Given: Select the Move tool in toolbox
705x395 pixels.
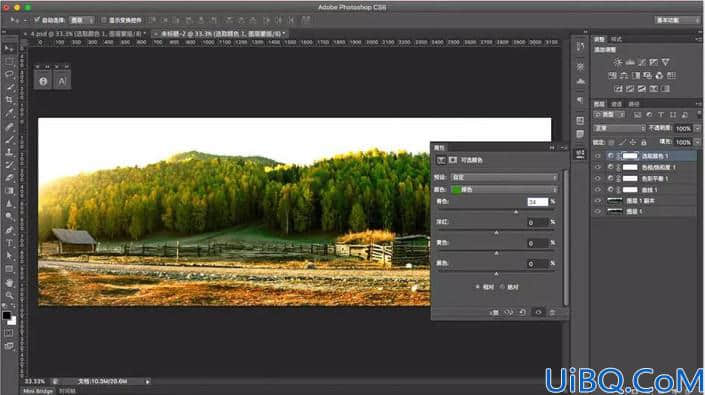Looking at the screenshot, I should (9, 49).
